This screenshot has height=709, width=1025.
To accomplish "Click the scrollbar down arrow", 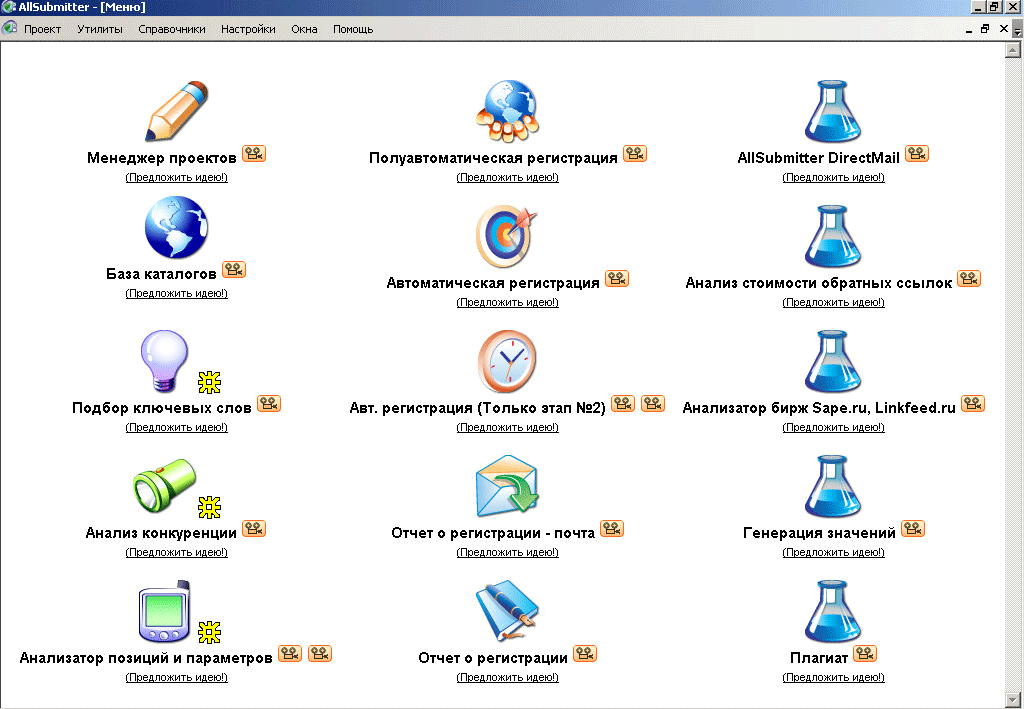I will 1013,701.
